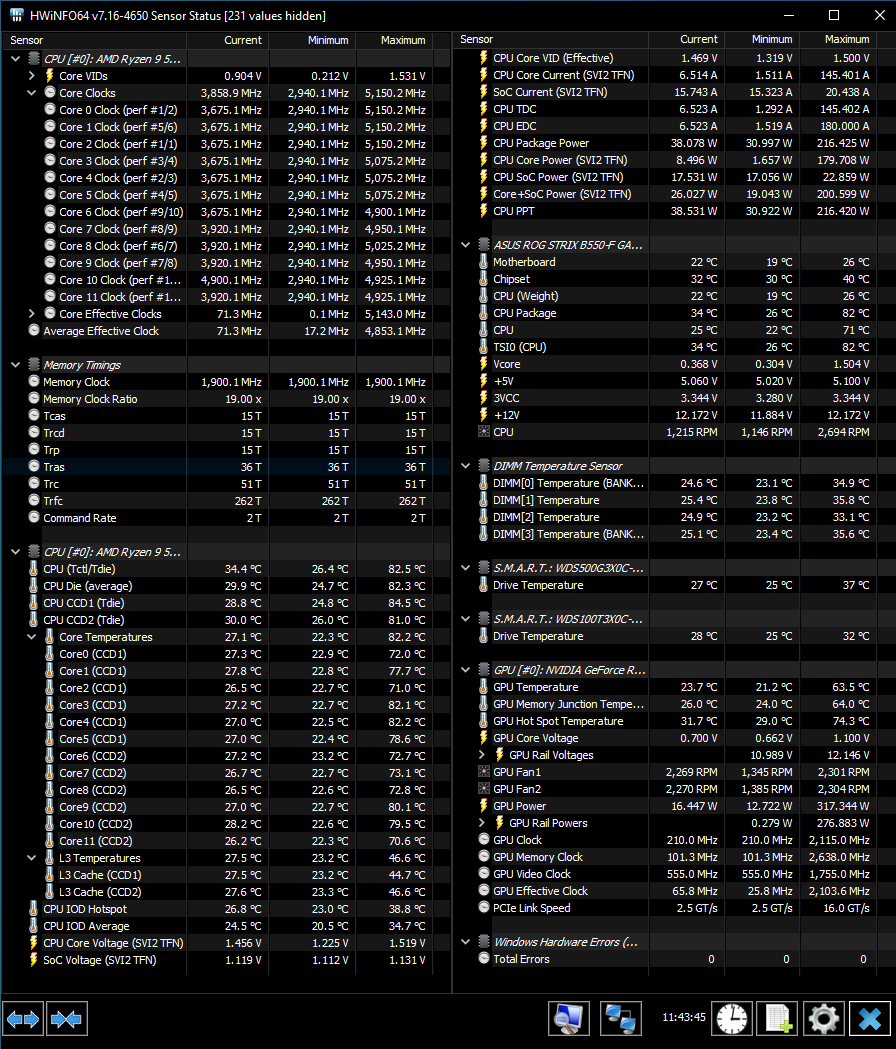This screenshot has height=1049, width=896.
Task: Close sensors with the blue X icon
Action: [x=870, y=1018]
